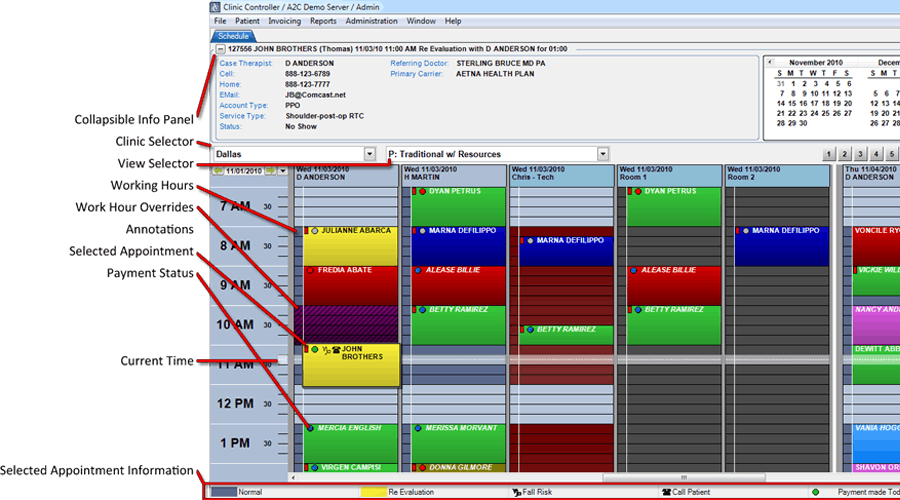
Task: Click the horizontal scrollbar thumb
Action: [683, 478]
